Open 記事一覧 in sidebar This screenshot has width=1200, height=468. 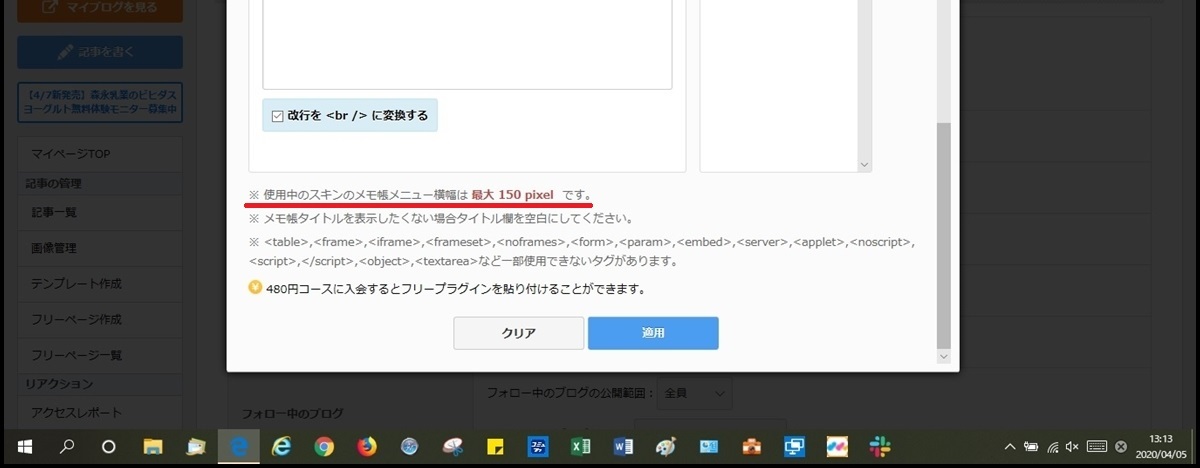(x=100, y=212)
